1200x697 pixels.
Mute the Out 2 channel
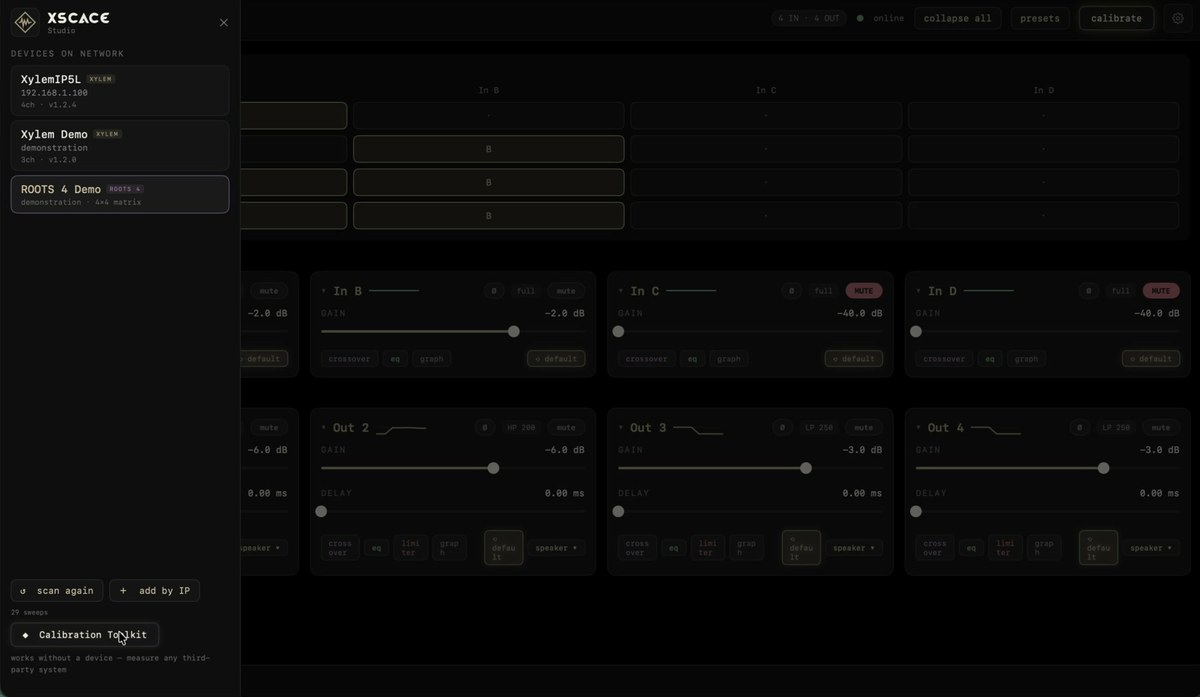566,428
